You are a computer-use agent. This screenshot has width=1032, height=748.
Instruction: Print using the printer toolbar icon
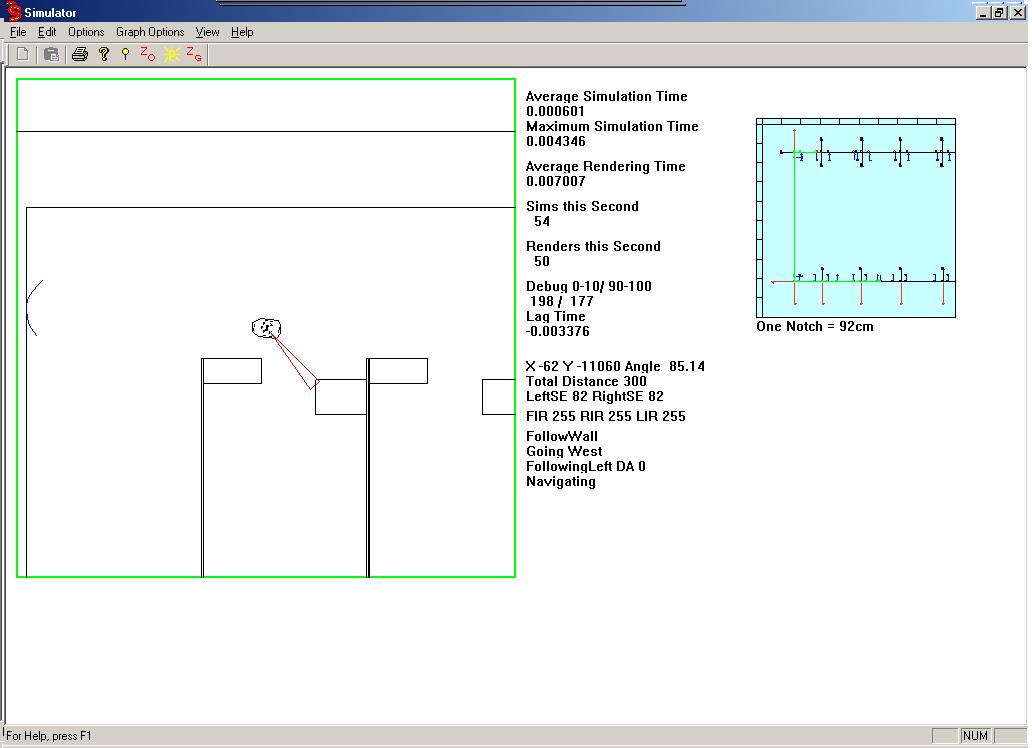80,55
